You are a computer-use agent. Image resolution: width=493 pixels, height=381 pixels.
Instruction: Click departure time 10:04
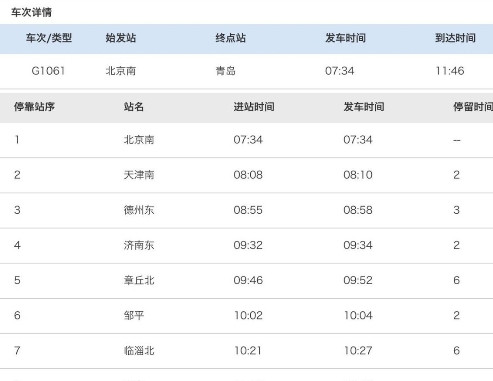(x=358, y=315)
